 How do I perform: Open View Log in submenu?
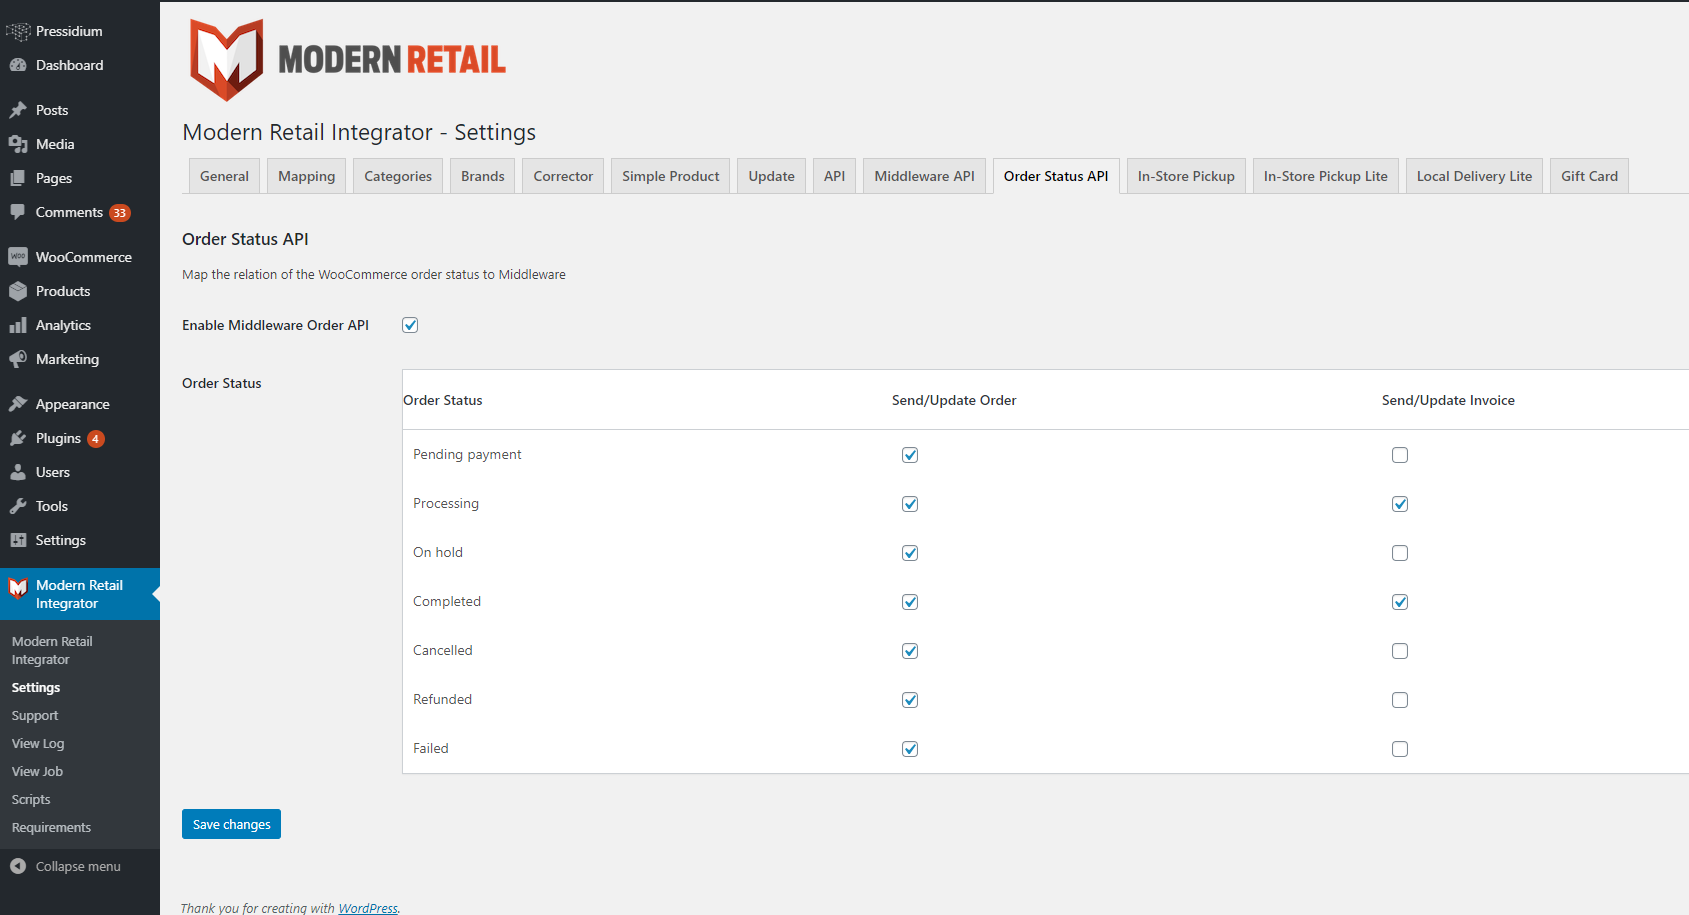tap(38, 744)
